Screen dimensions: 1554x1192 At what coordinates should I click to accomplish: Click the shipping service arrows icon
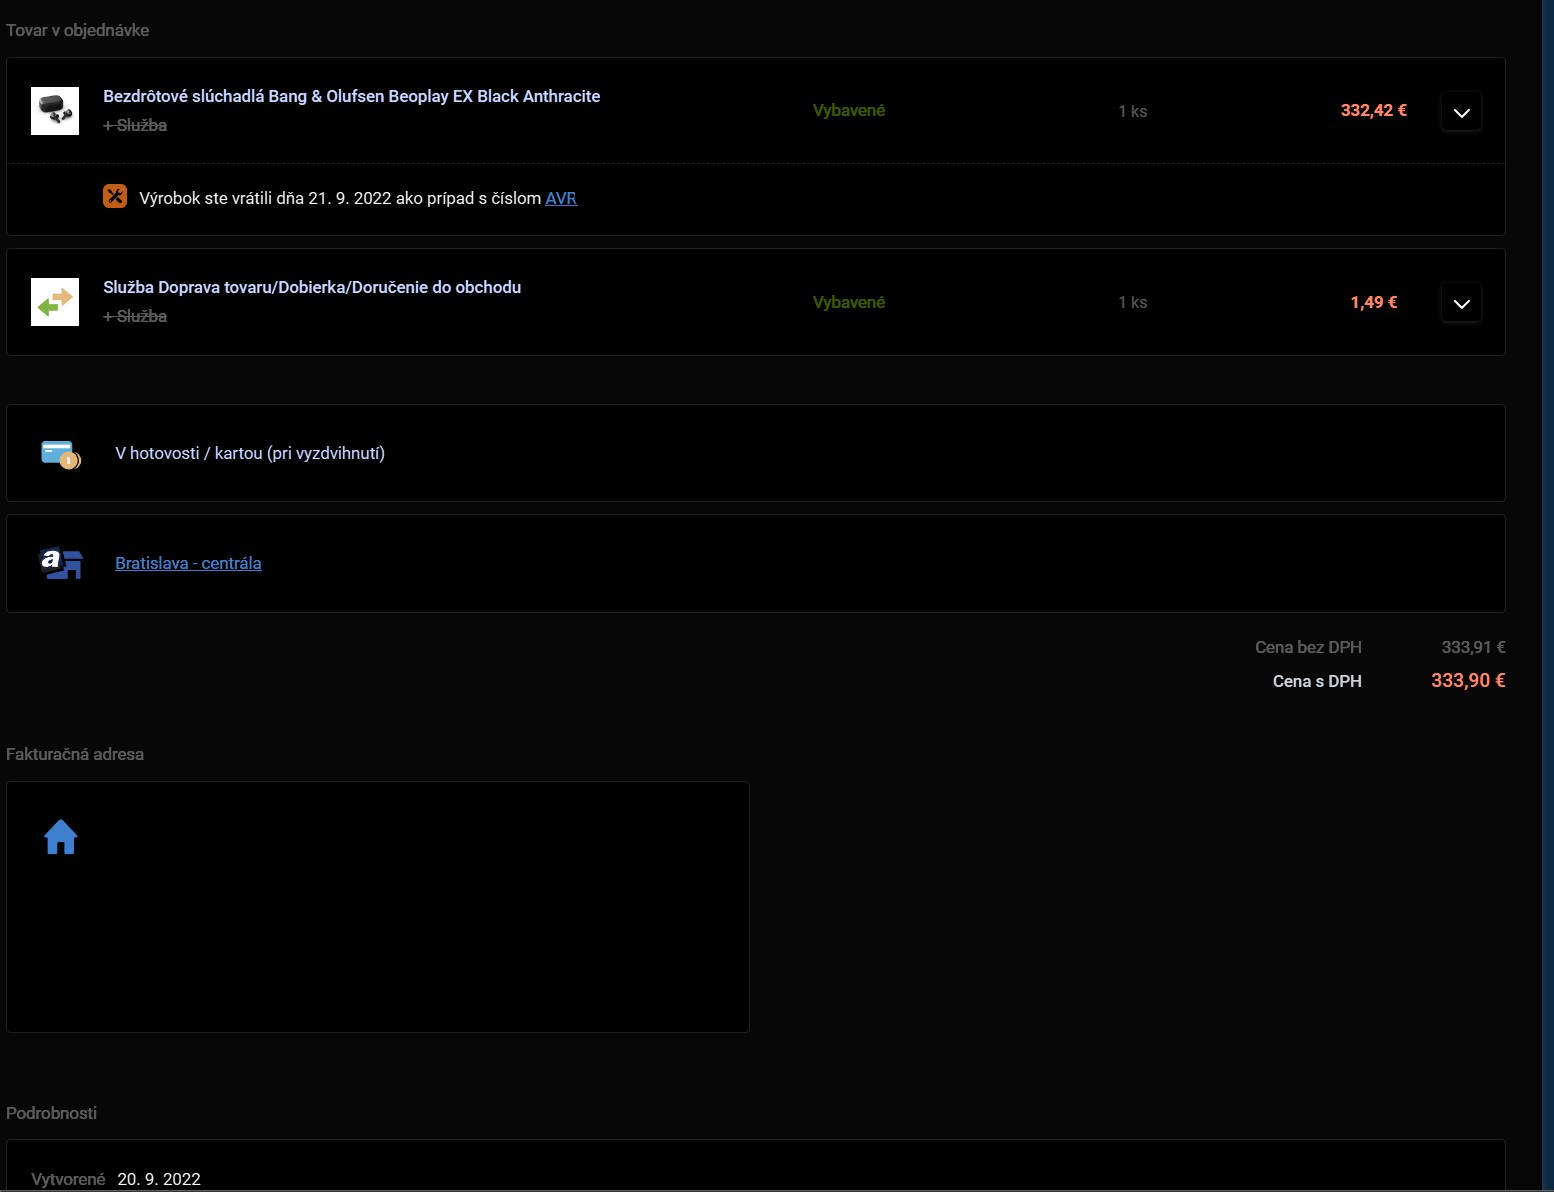coord(55,302)
